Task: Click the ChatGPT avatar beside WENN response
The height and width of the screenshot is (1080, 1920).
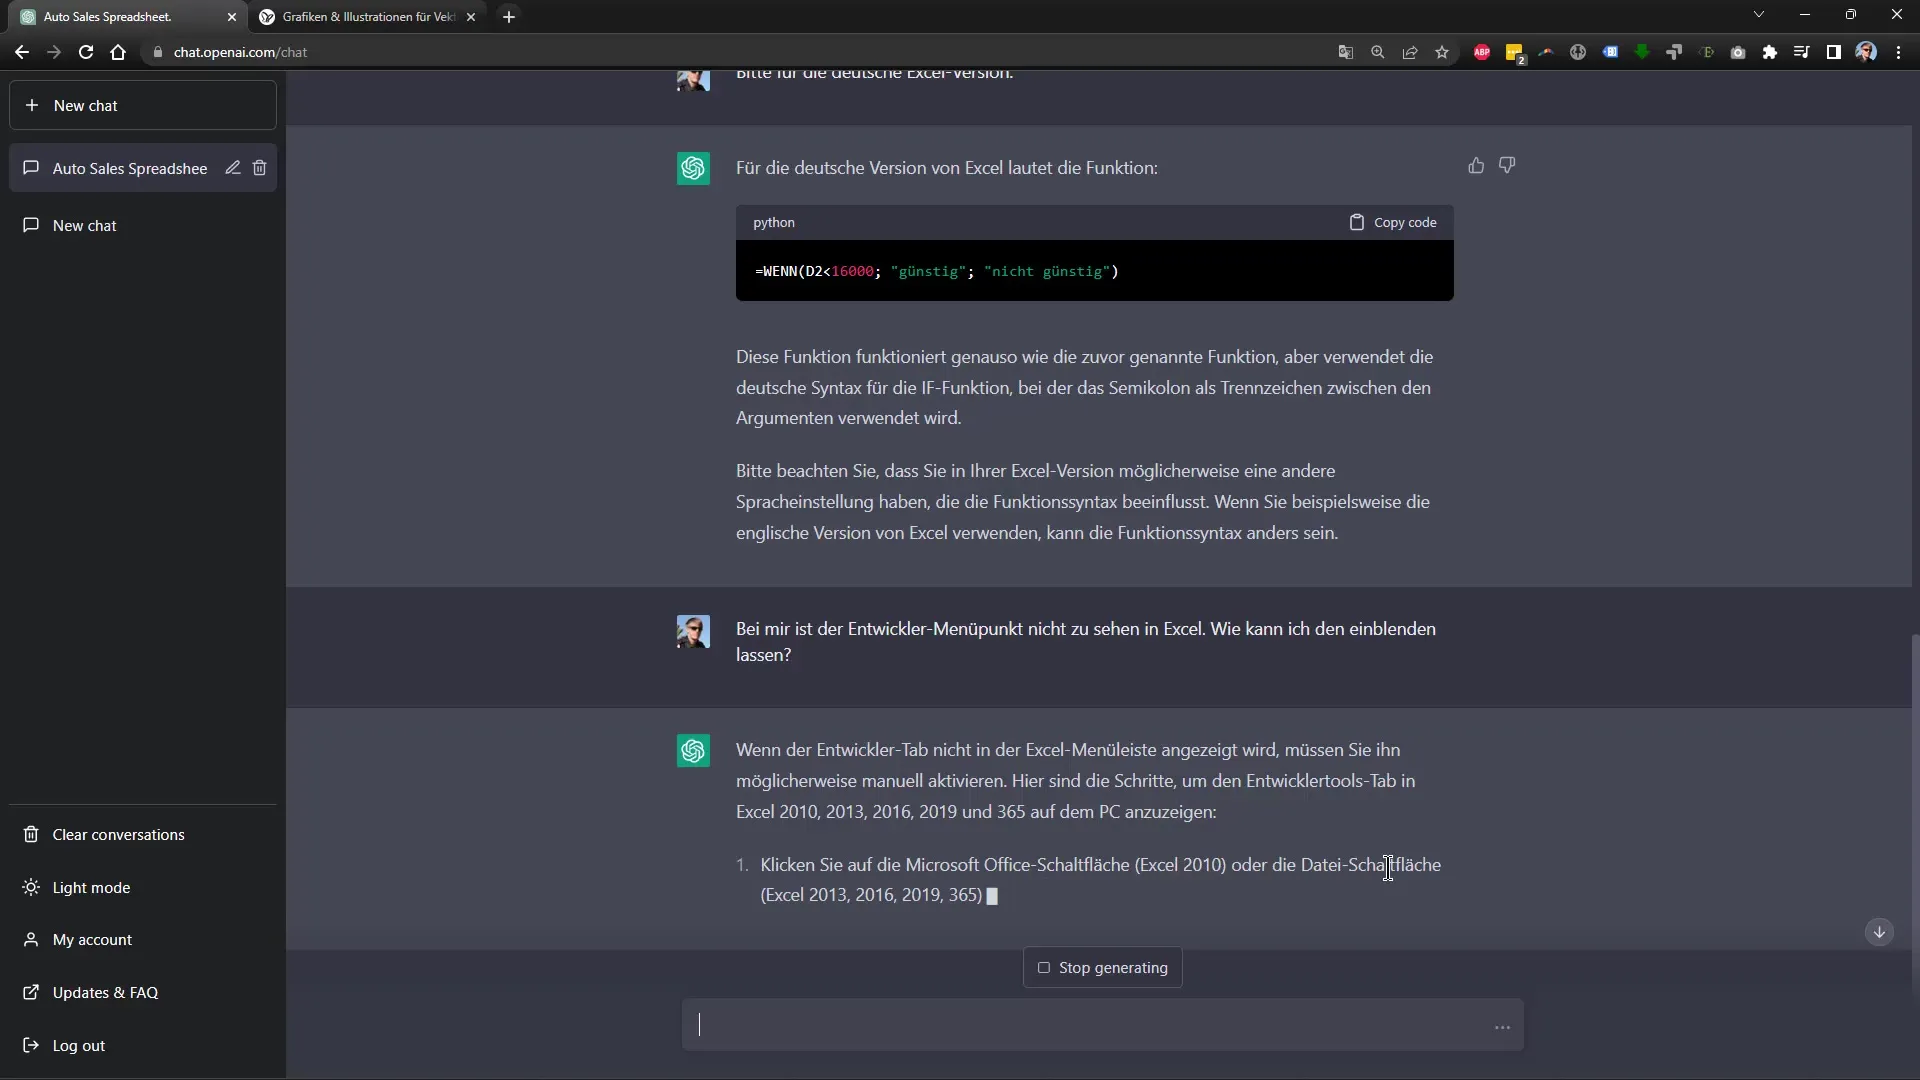Action: 693,168
